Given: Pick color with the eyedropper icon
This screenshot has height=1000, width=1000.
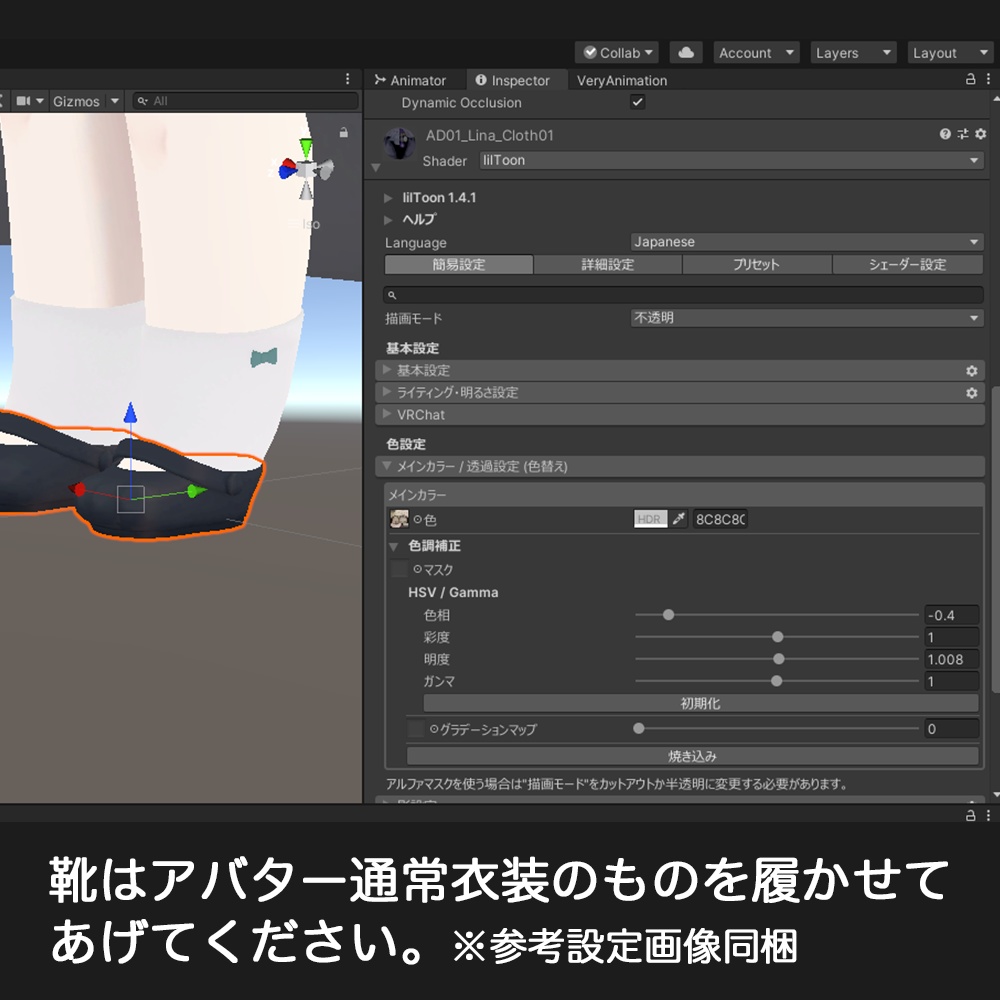Looking at the screenshot, I should coord(679,519).
